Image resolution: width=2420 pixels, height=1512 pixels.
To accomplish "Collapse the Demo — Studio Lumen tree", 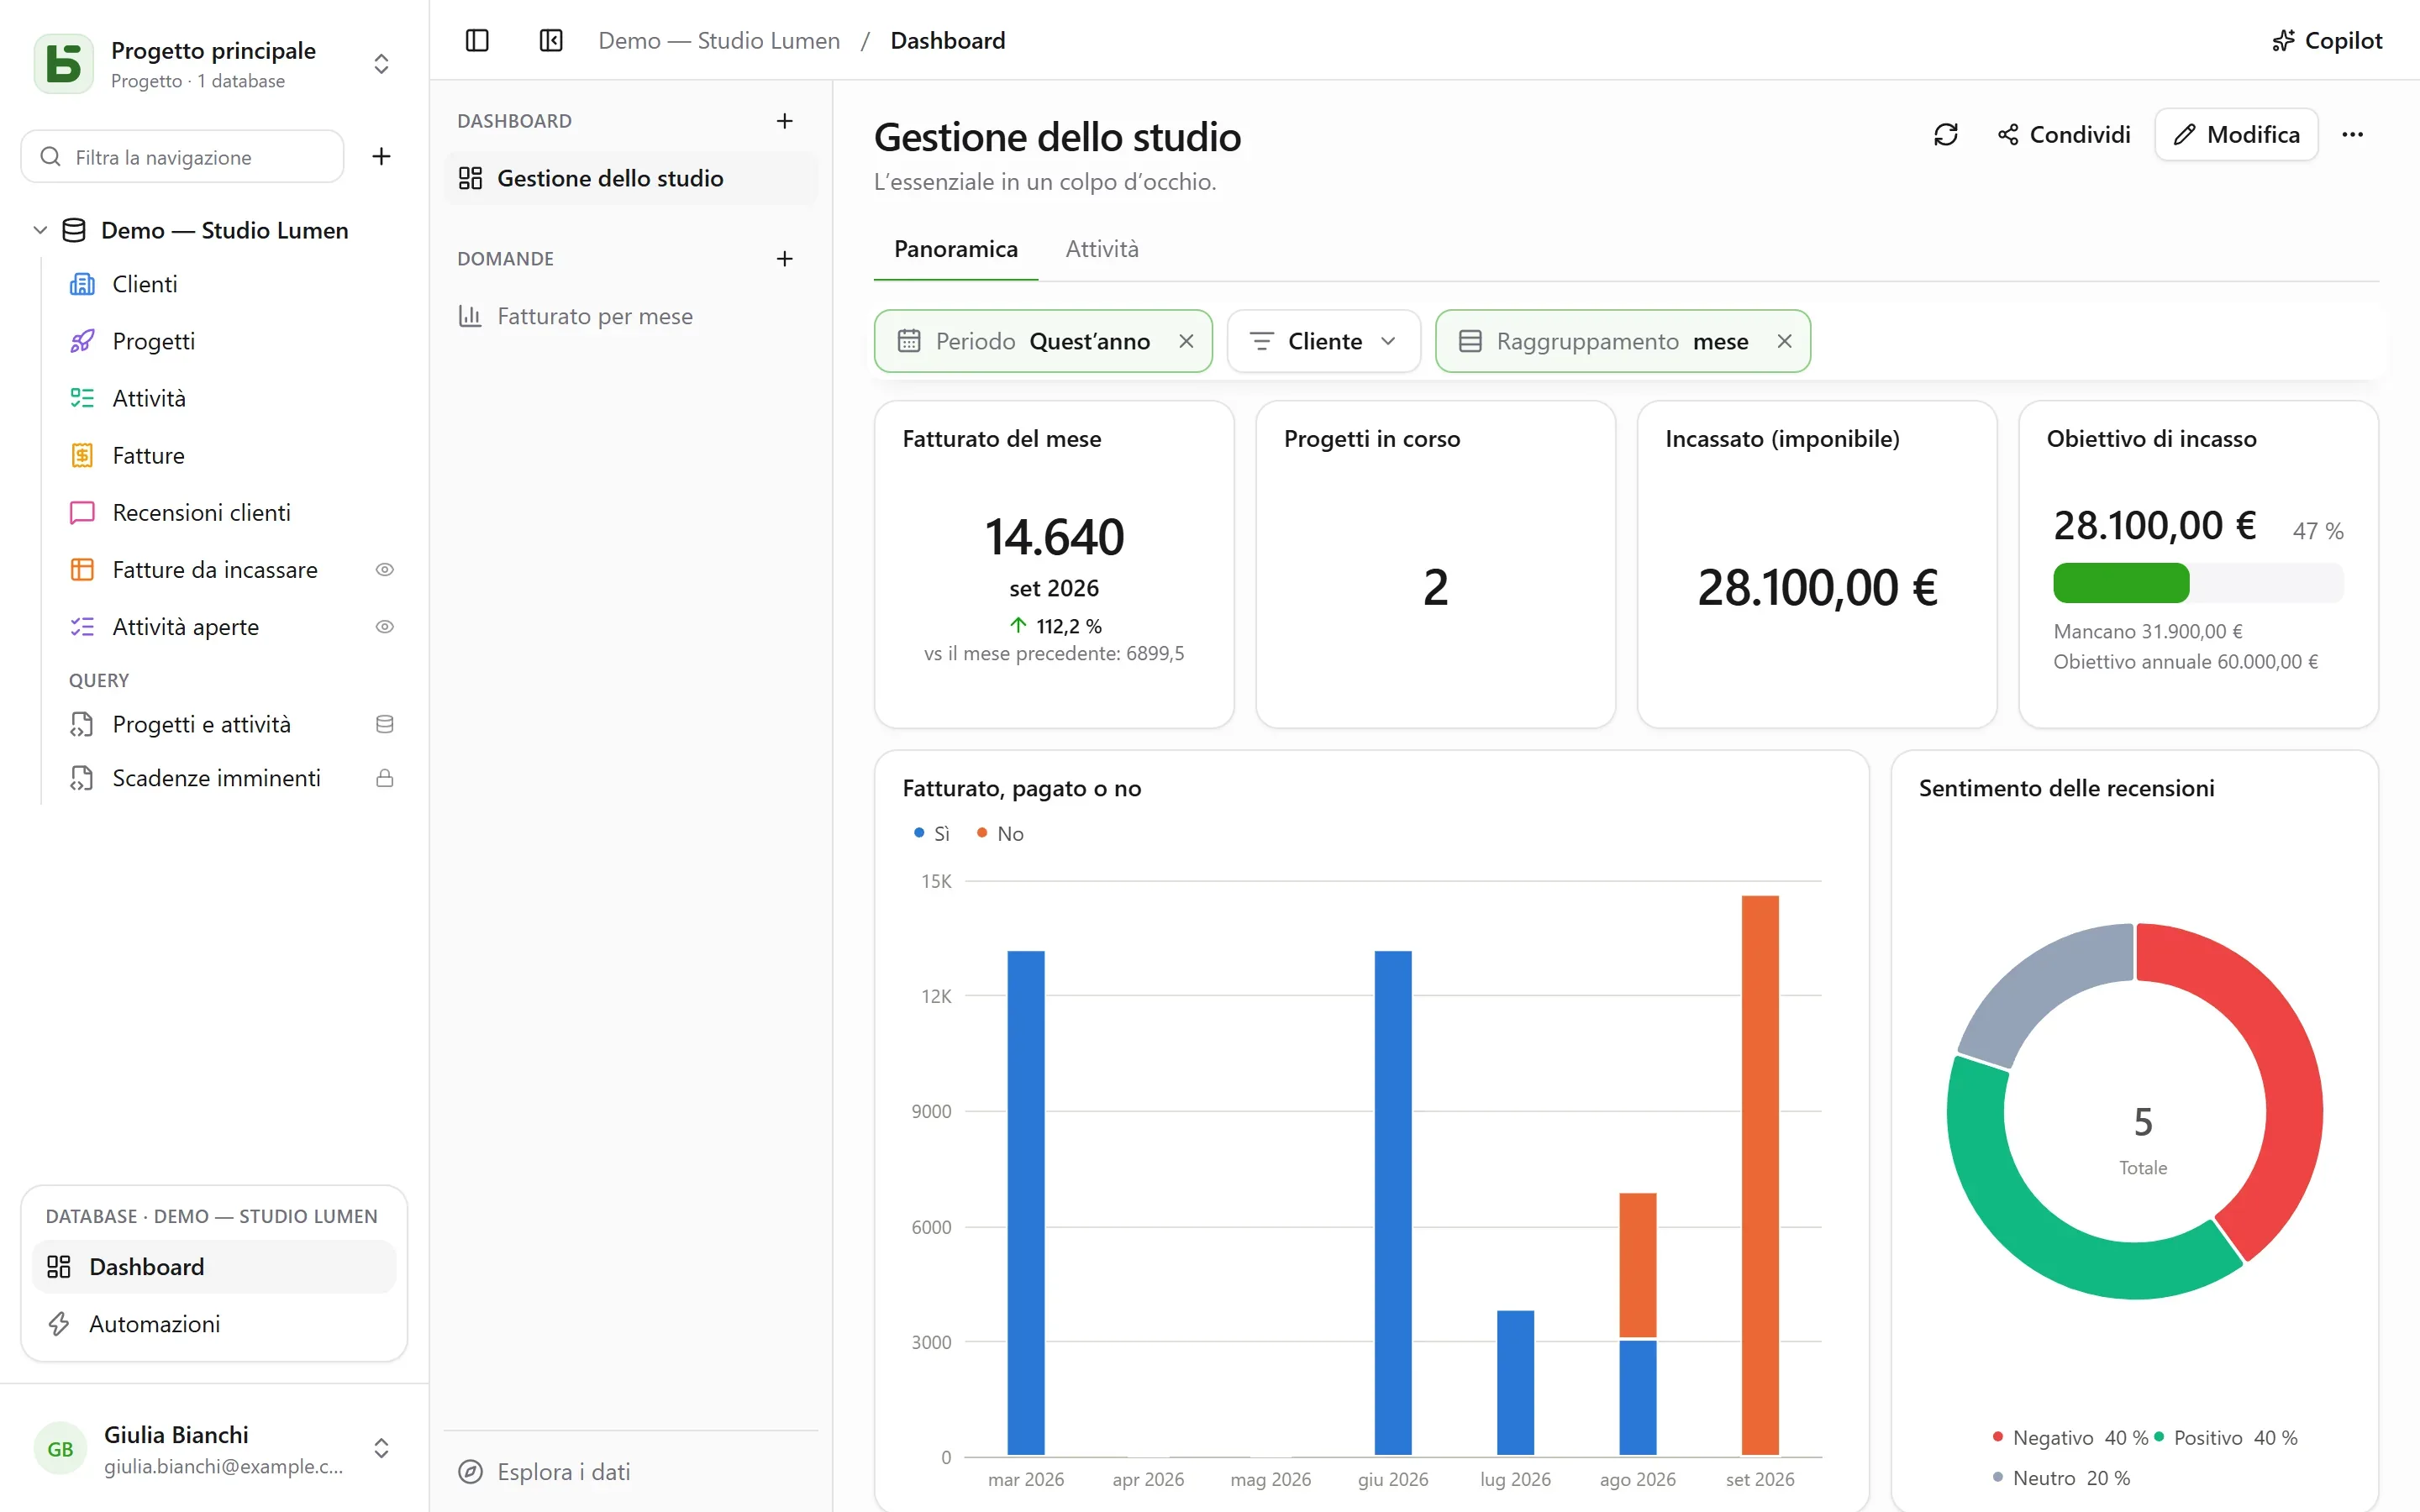I will point(40,230).
